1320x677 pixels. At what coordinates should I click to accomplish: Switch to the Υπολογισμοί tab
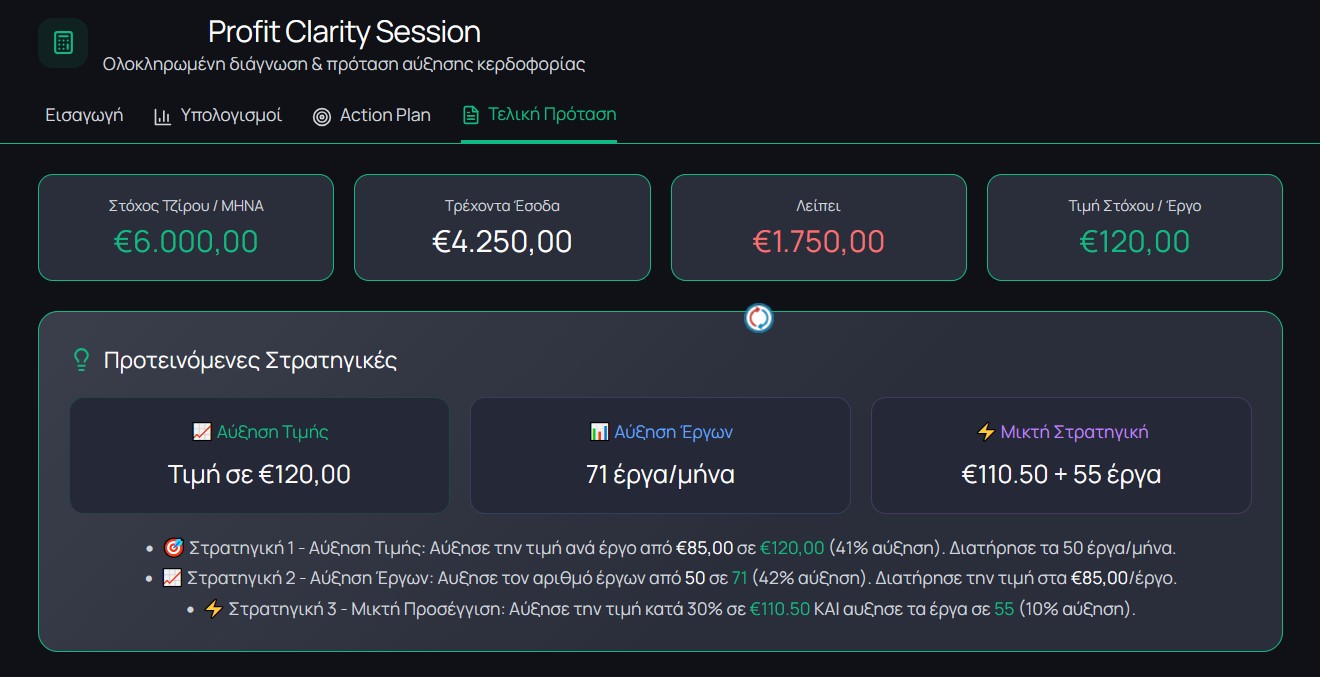pos(231,115)
